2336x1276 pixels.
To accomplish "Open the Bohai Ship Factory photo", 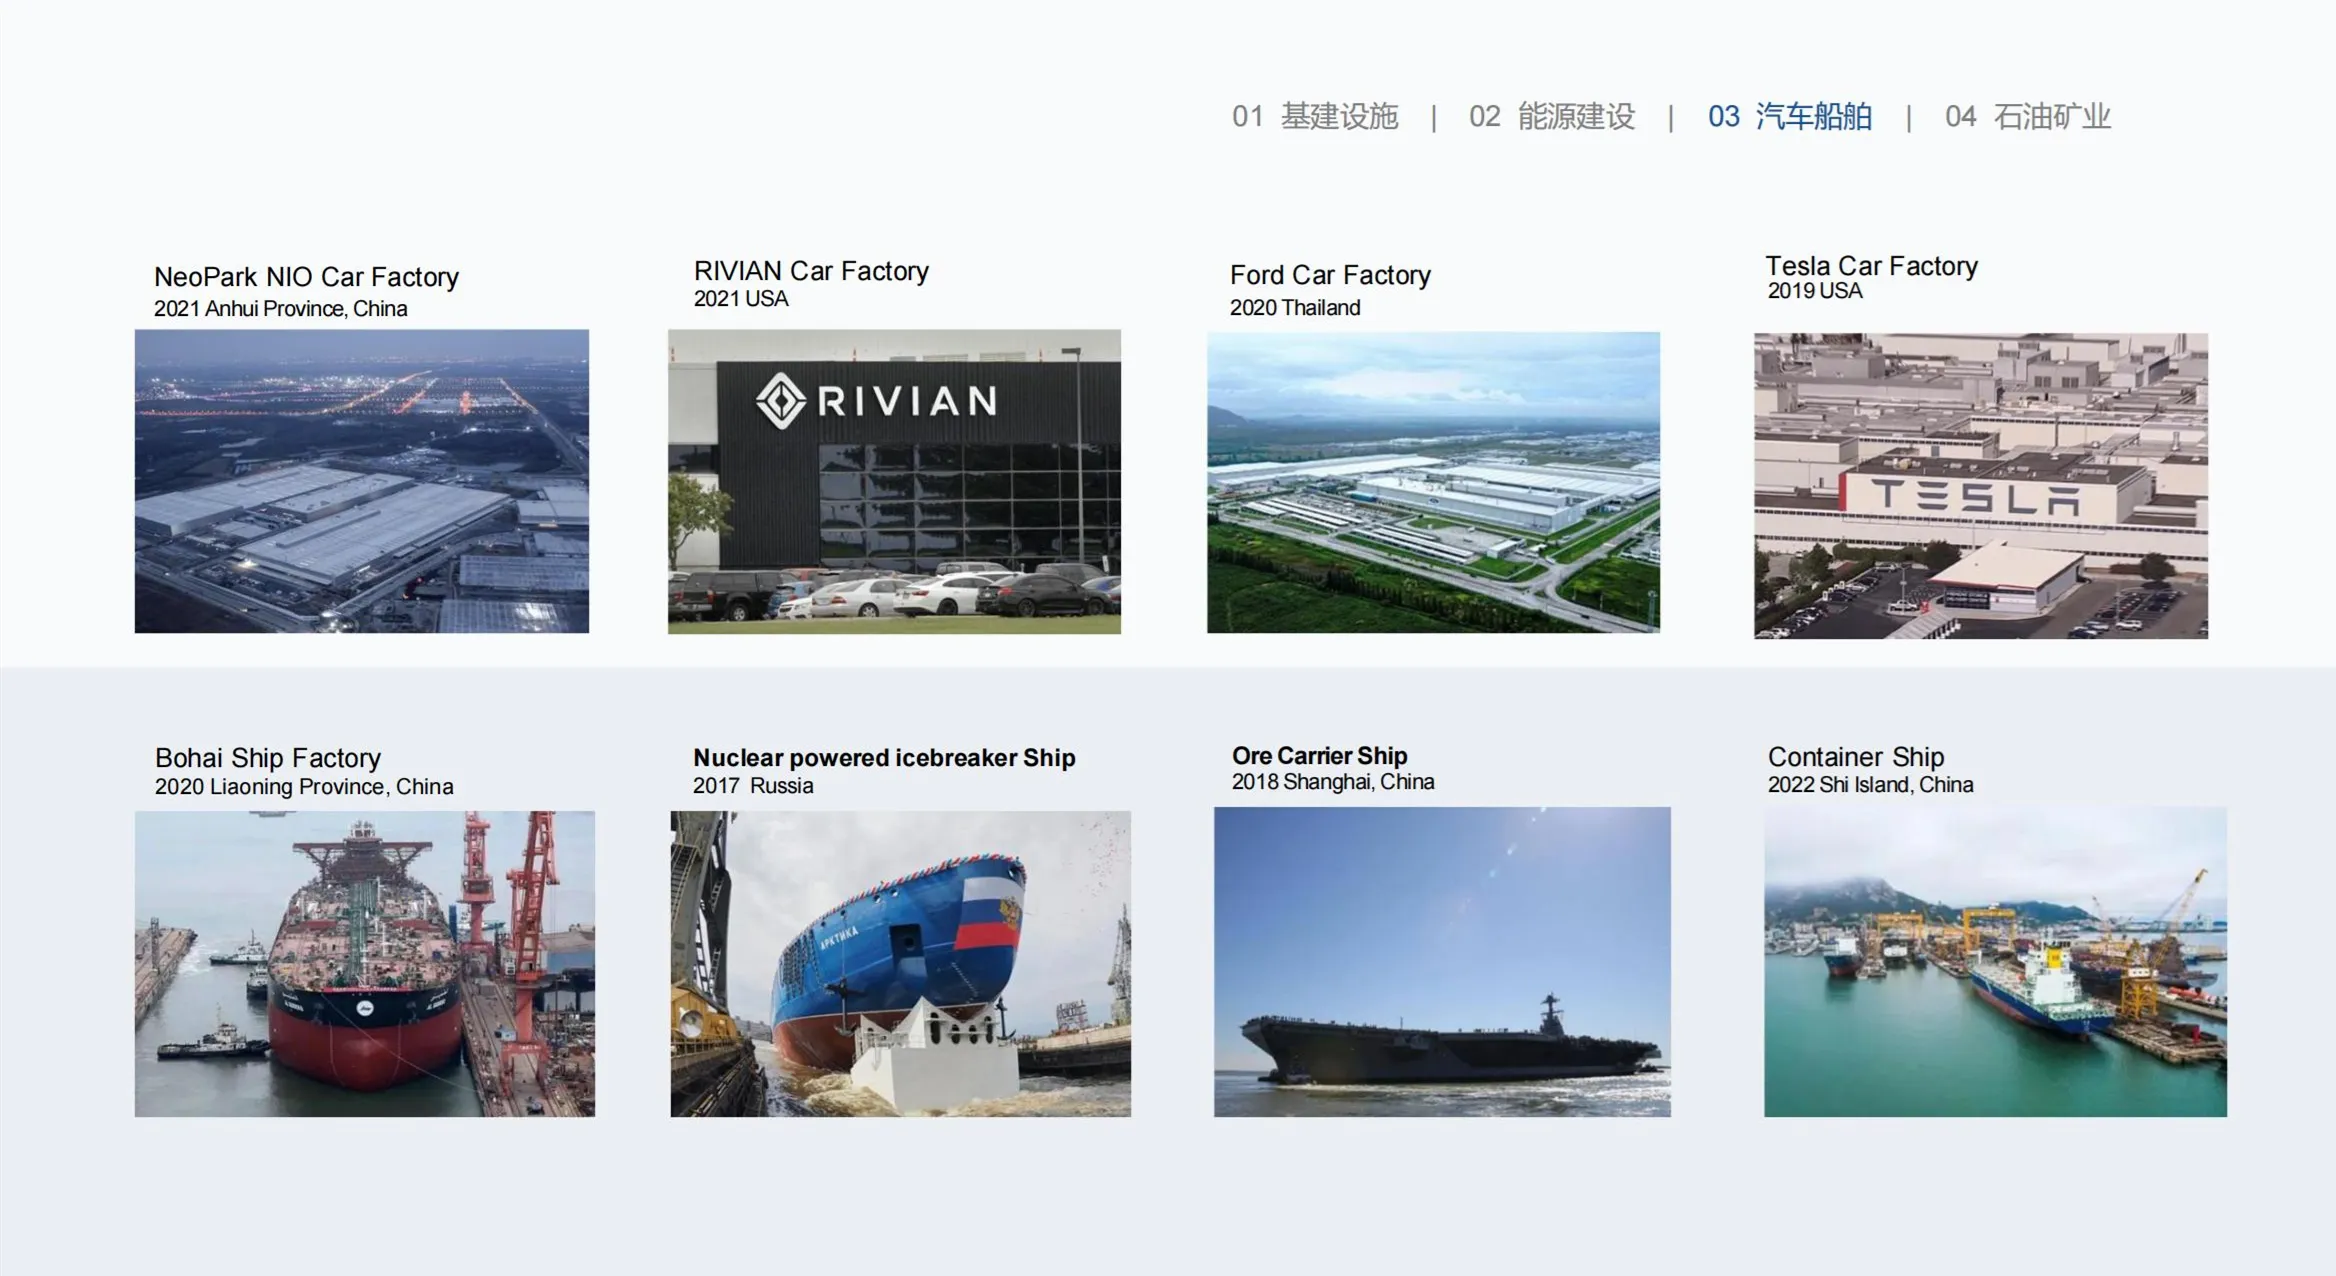I will pyautogui.click(x=365, y=964).
